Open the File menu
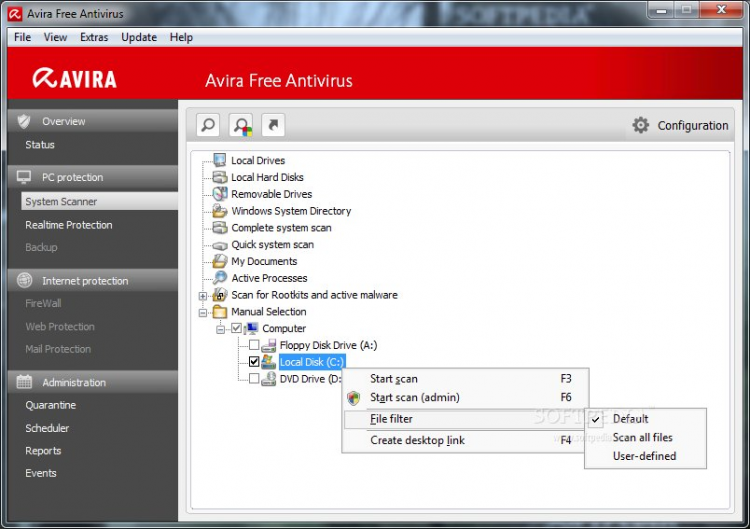This screenshot has width=750, height=529. pos(22,37)
